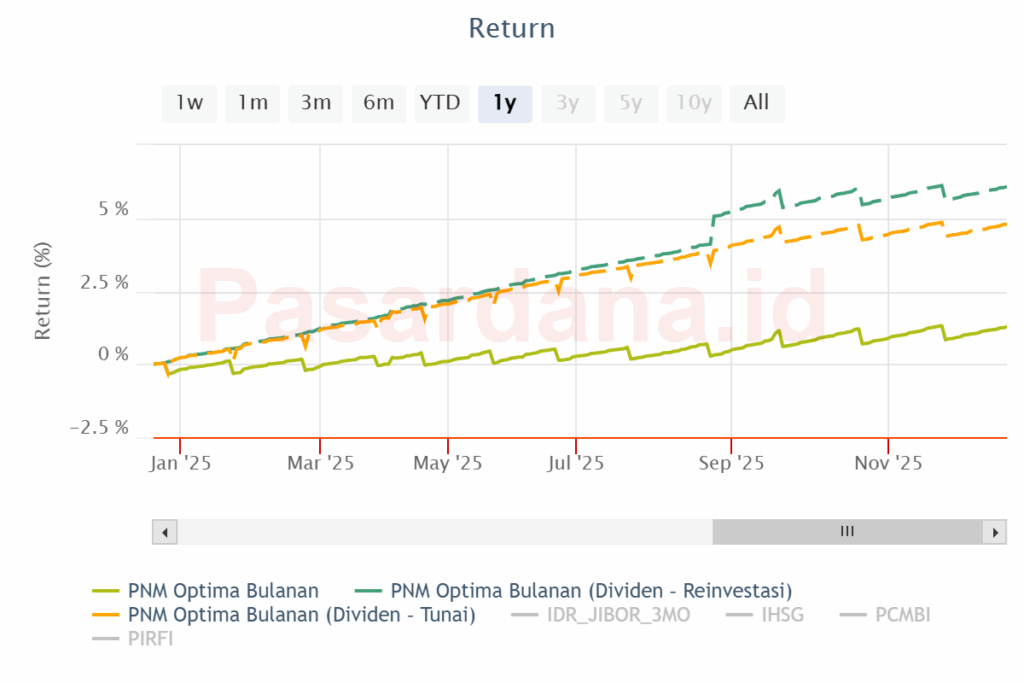Hide the Dividen - Tunai series
The width and height of the screenshot is (1024, 683).
301,615
